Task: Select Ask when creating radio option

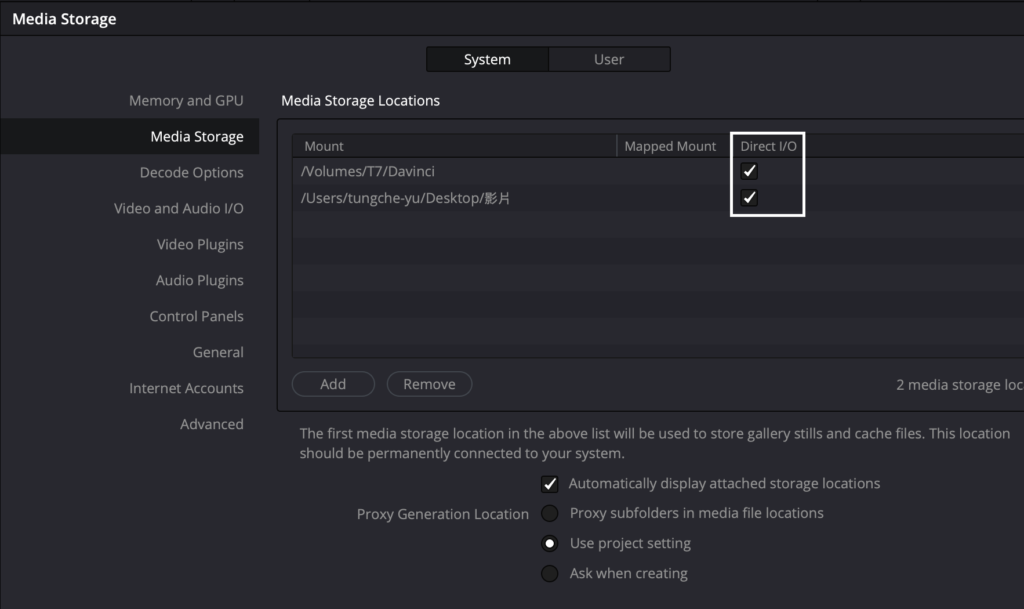Action: pyautogui.click(x=550, y=574)
